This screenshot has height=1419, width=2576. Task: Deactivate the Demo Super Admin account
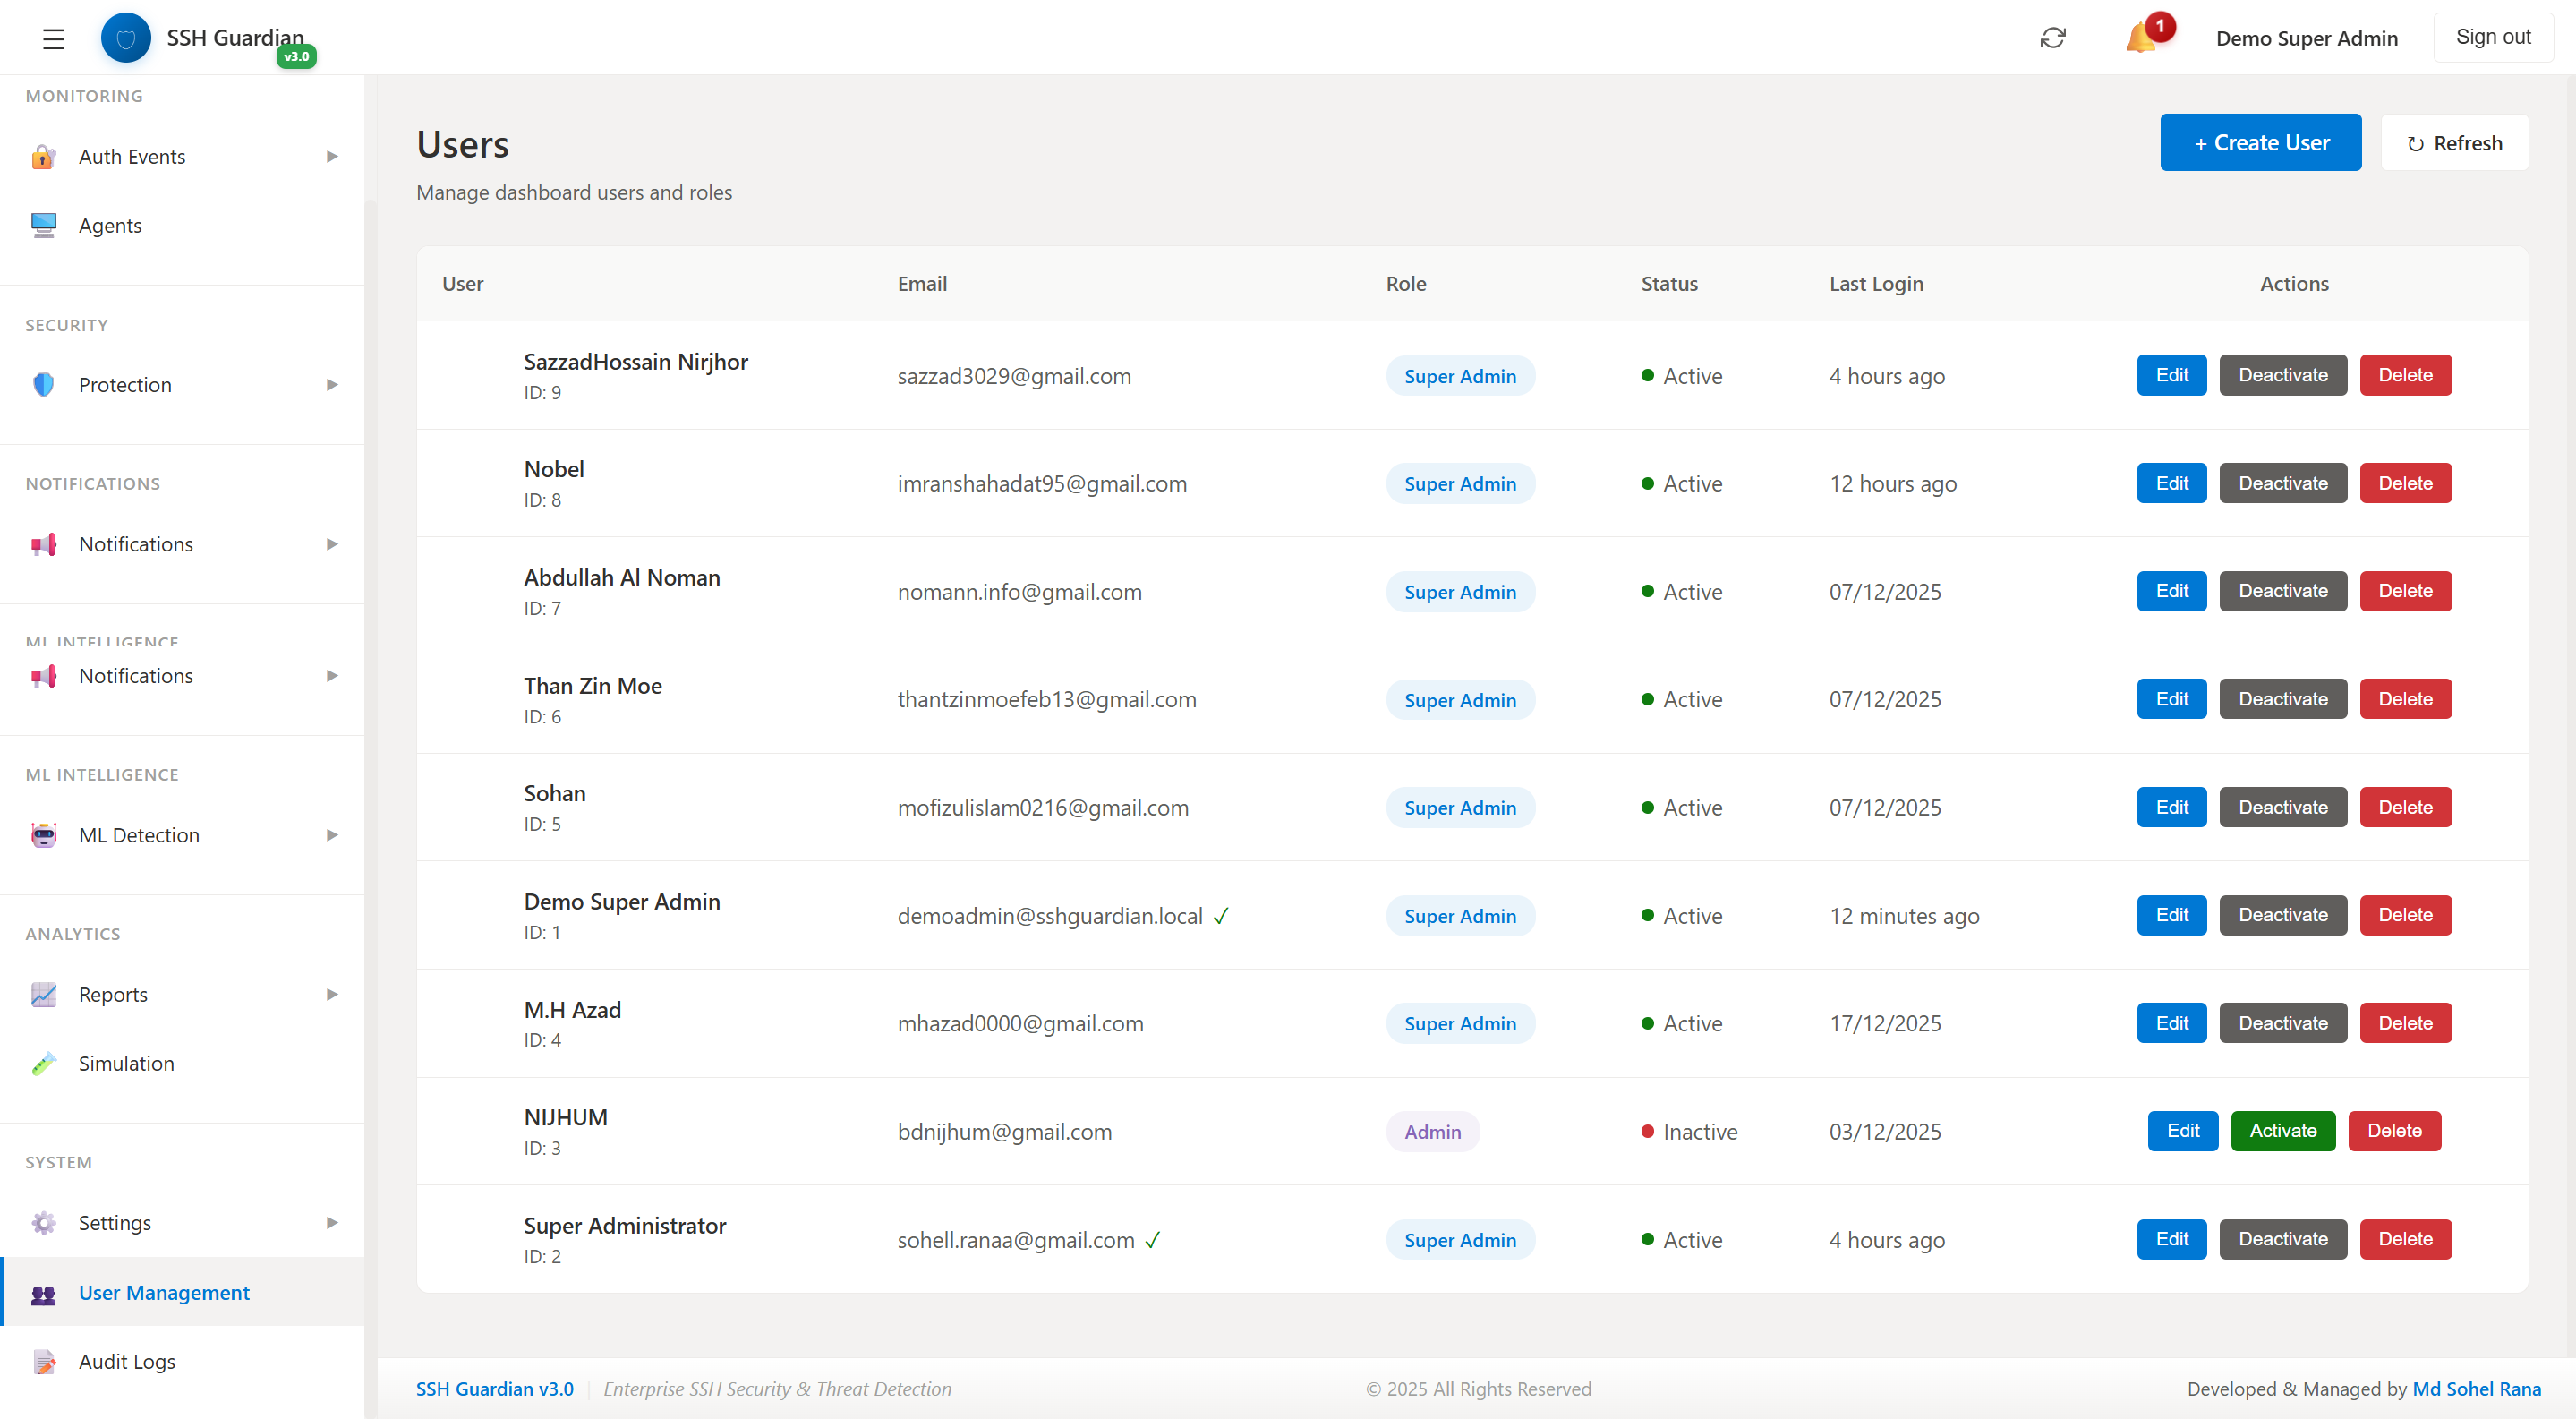click(x=2282, y=915)
